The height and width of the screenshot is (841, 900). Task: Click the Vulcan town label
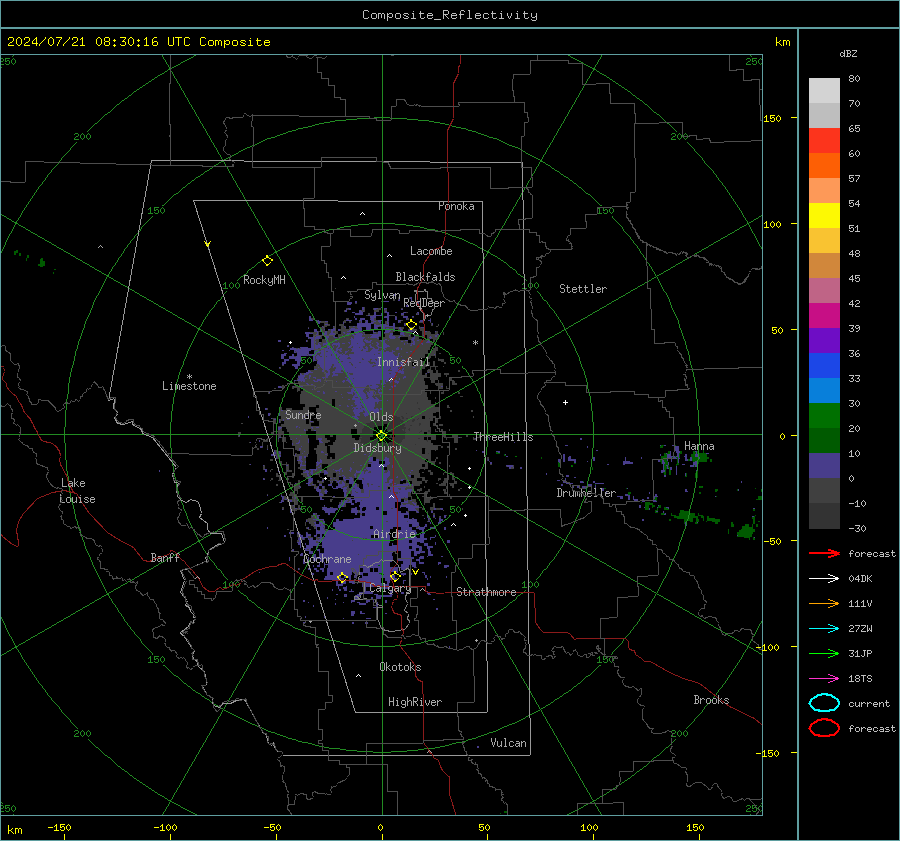coord(508,743)
